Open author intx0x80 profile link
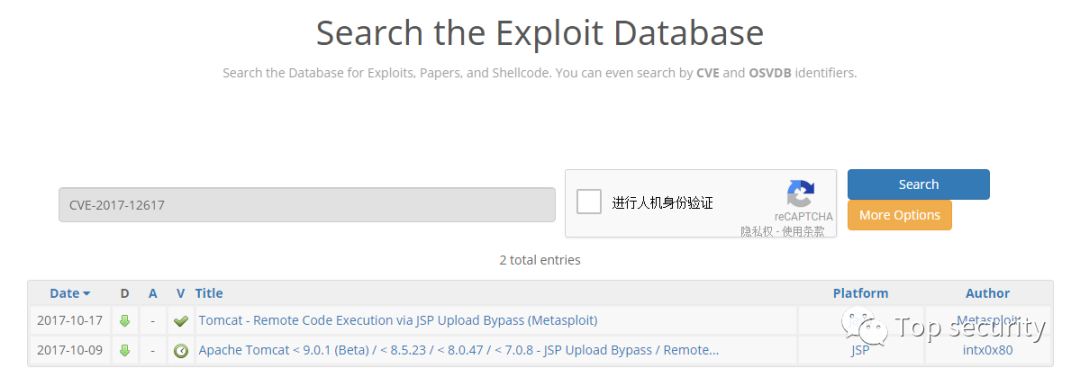Viewport: 1080px width, 377px height. (988, 350)
